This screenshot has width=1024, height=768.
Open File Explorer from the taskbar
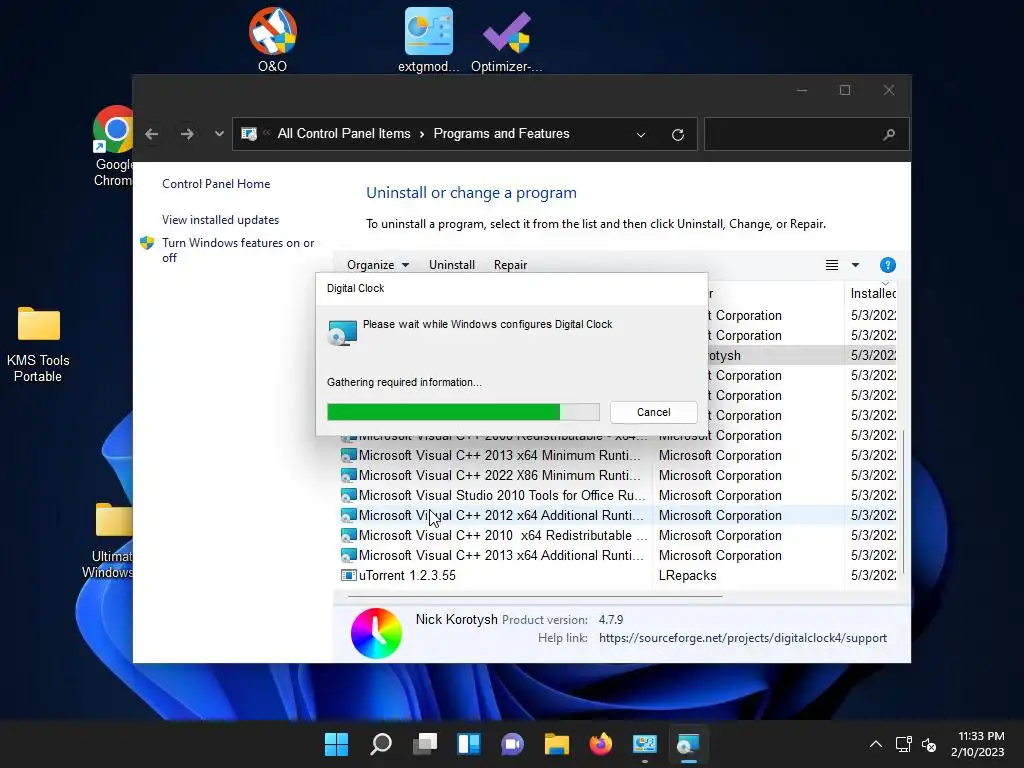tap(556, 744)
